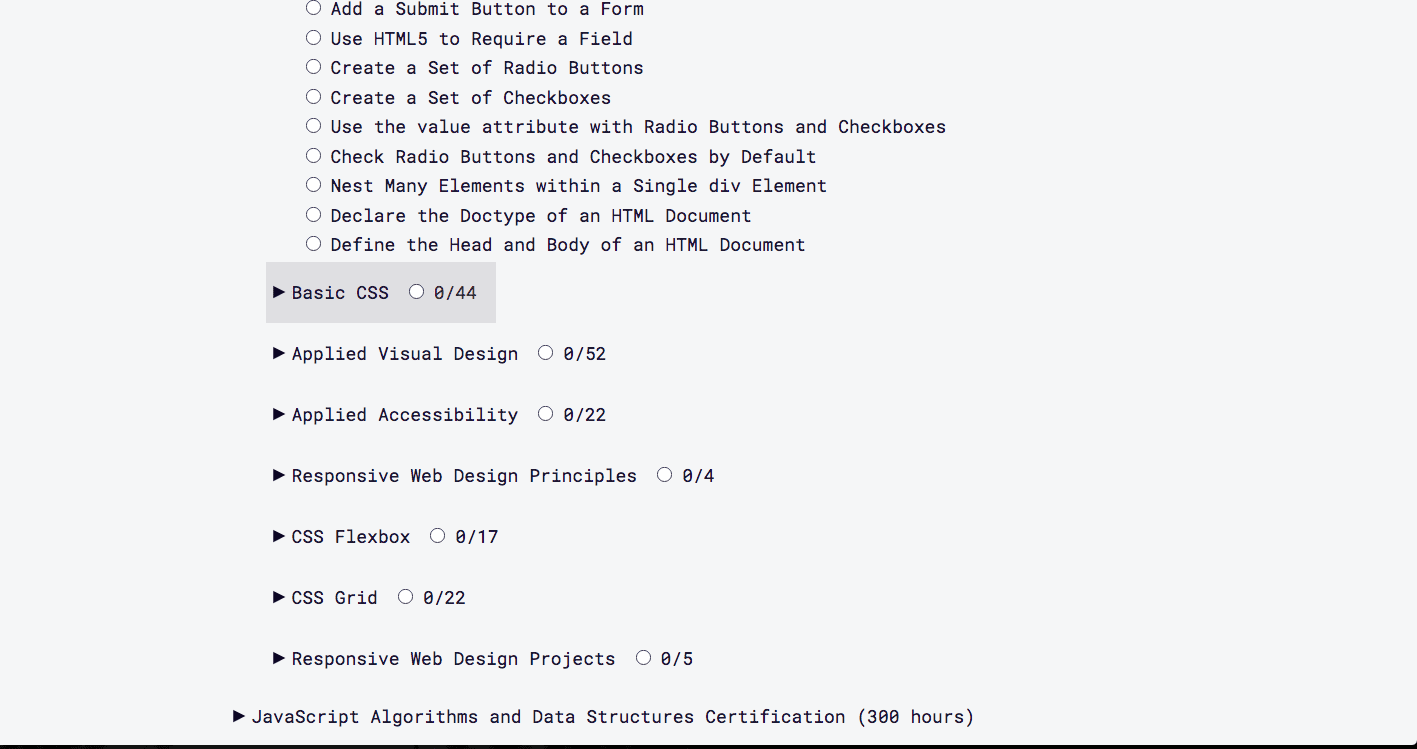The image size is (1417, 749).
Task: Expand Responsive Web Design Projects section
Action: point(279,658)
